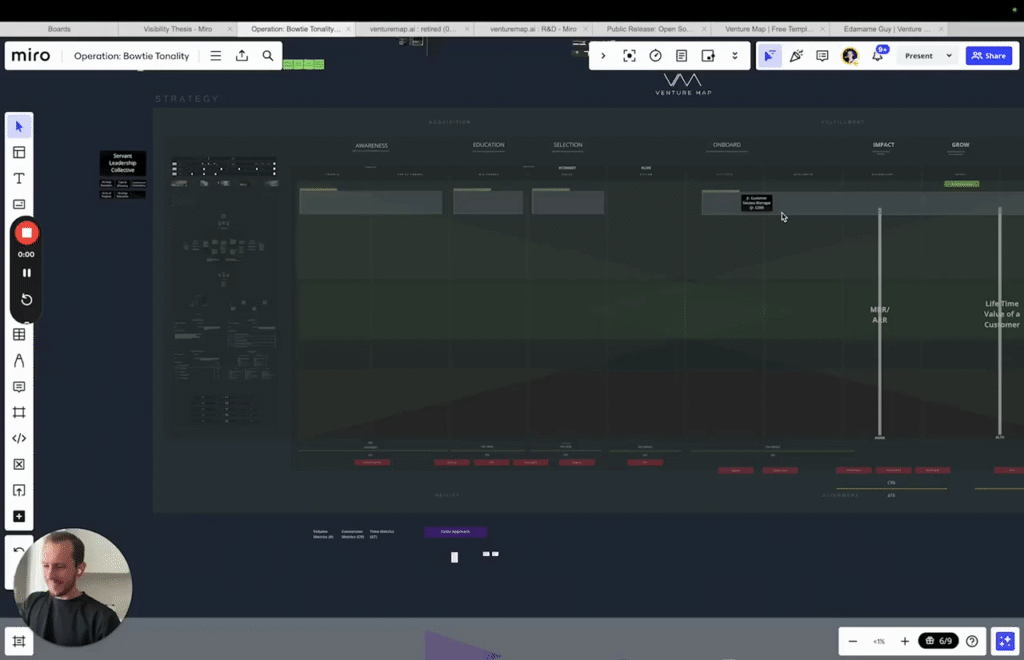Select the Text tool in left toolbar
1024x660 pixels.
(x=19, y=178)
